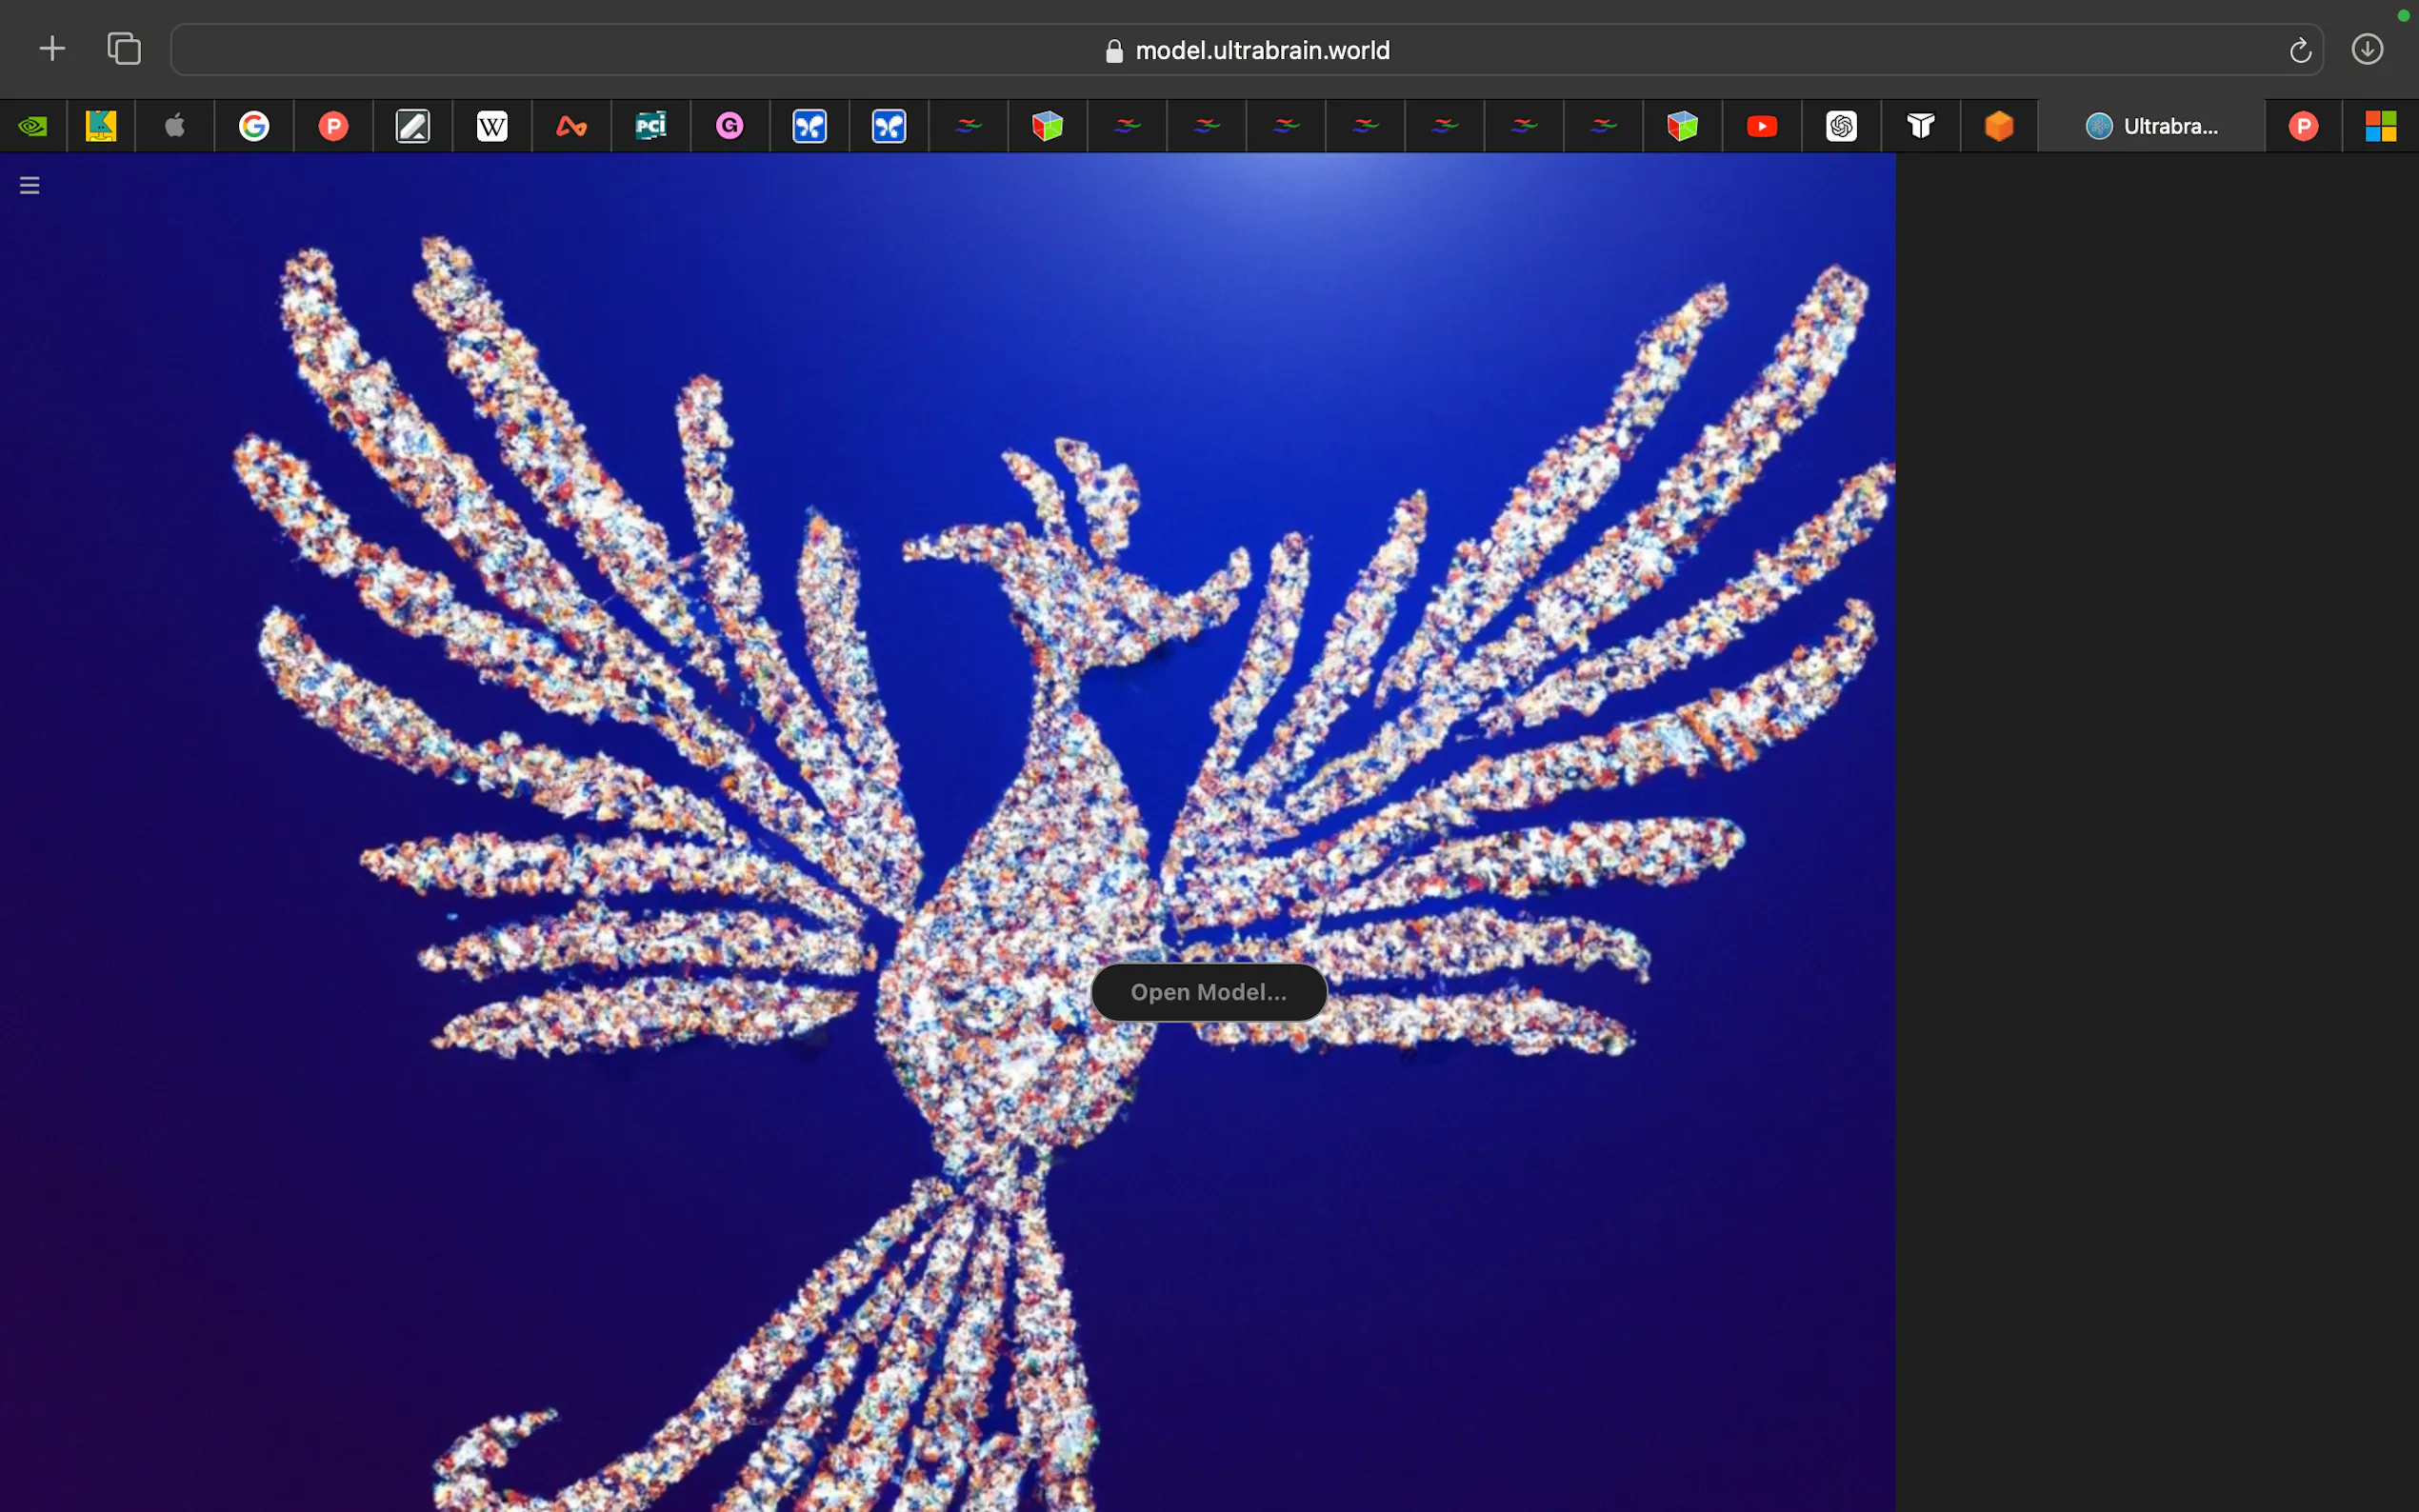Open the first OpenGL wave bookmark
2419x1512 pixels.
[968, 125]
